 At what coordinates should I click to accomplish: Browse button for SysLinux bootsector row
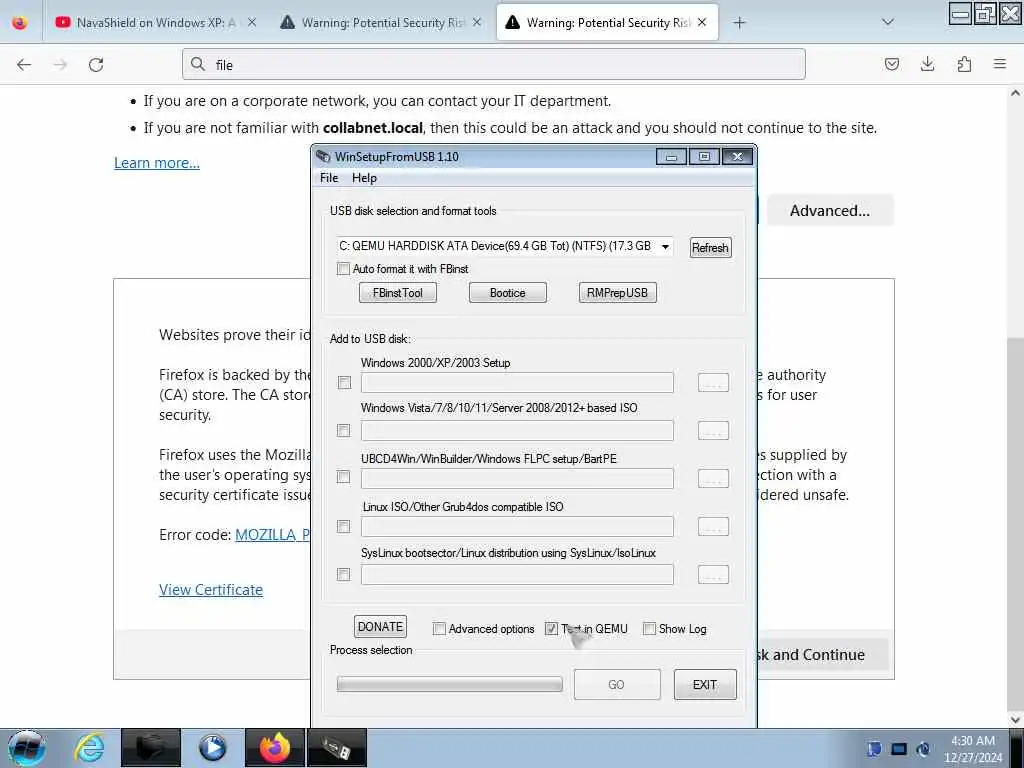tap(713, 575)
